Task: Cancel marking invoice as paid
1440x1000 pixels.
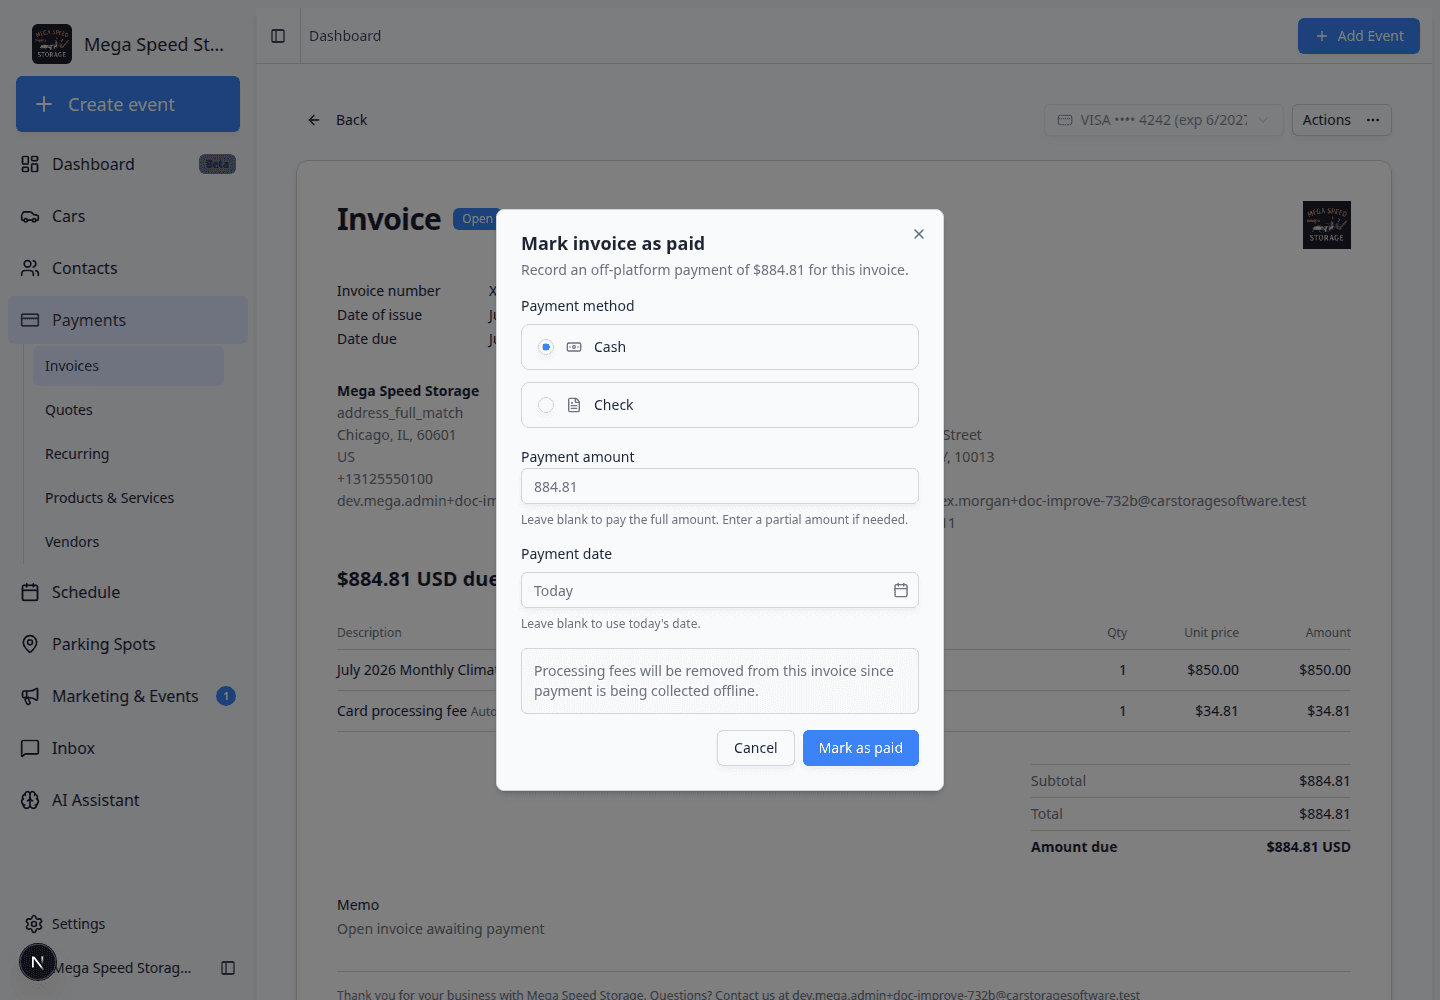Action: [x=756, y=748]
